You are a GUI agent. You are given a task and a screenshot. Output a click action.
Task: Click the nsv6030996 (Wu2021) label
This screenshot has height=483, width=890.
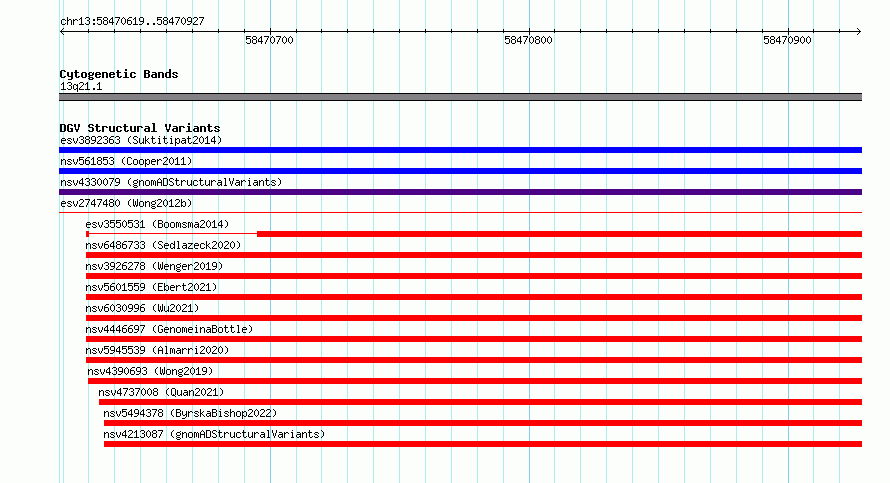coord(142,308)
